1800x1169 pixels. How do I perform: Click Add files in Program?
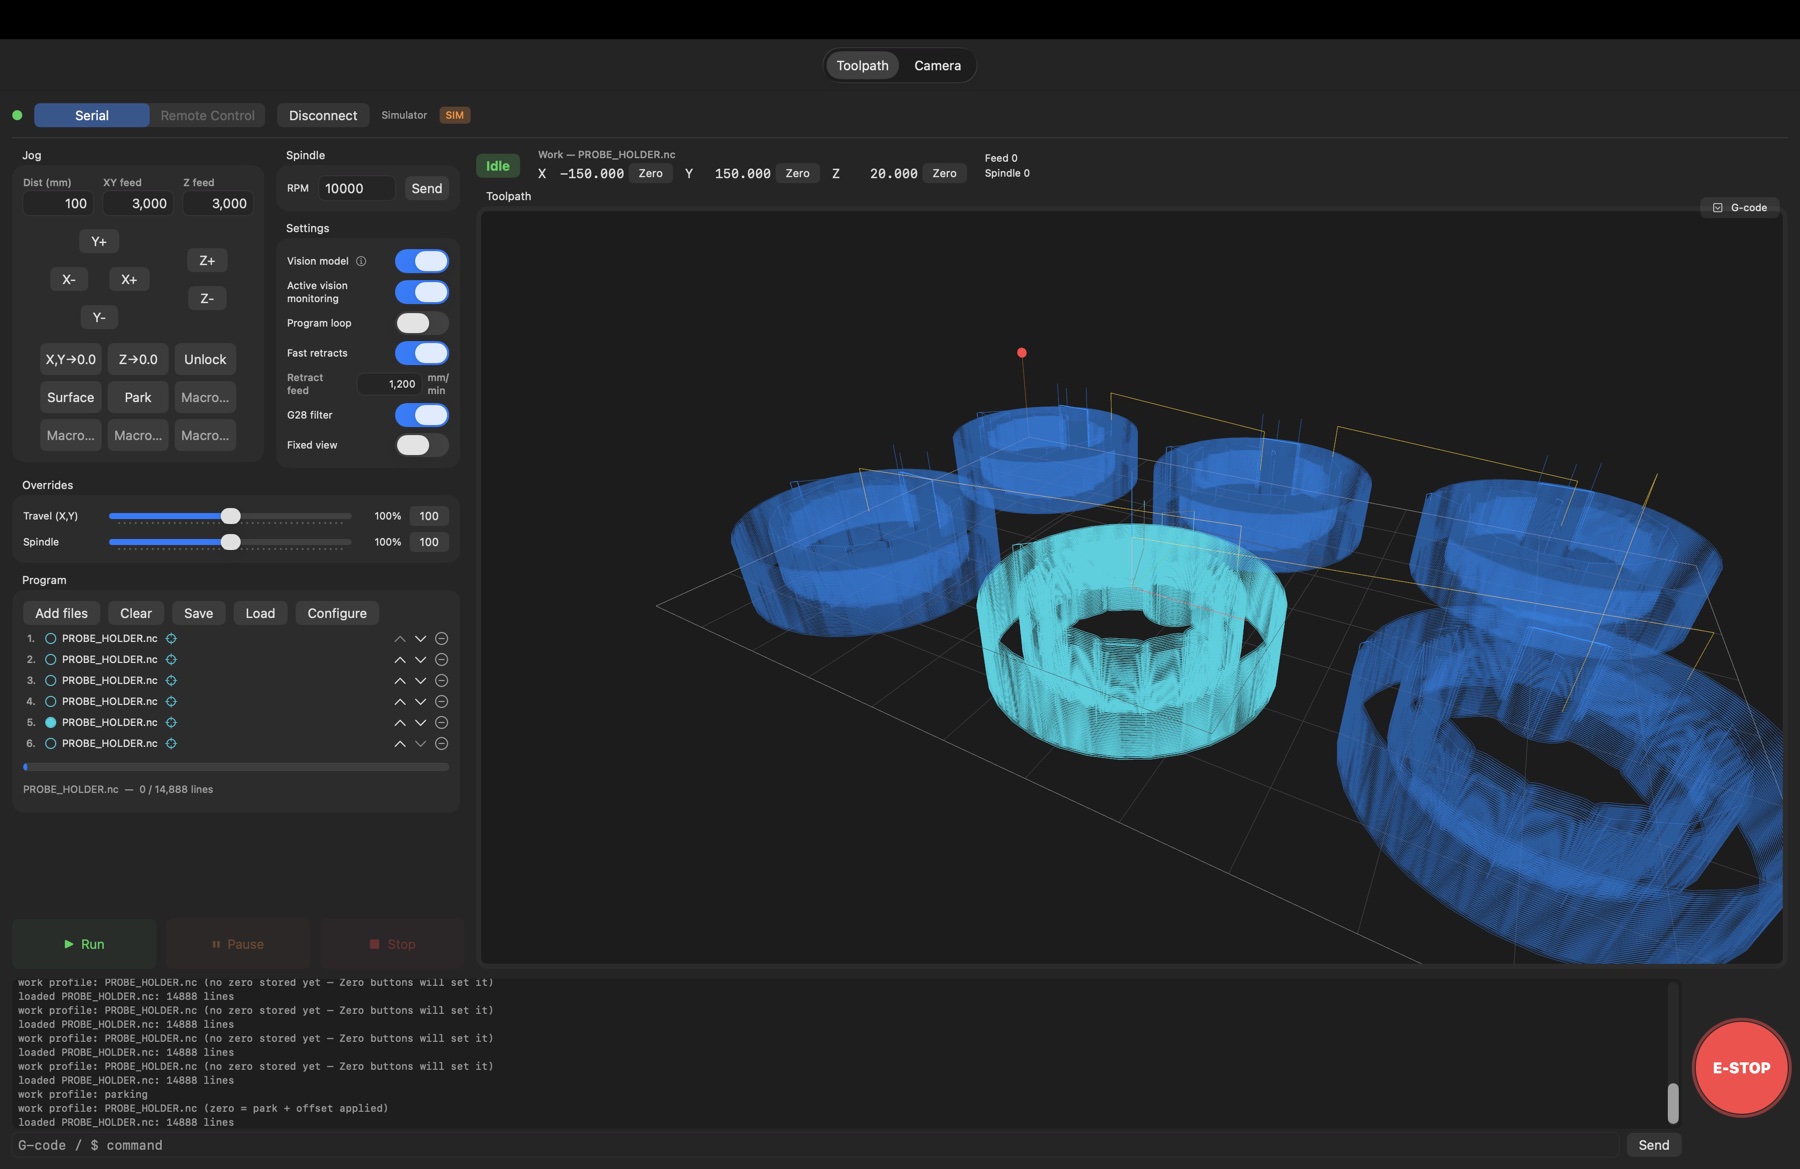[x=61, y=613]
